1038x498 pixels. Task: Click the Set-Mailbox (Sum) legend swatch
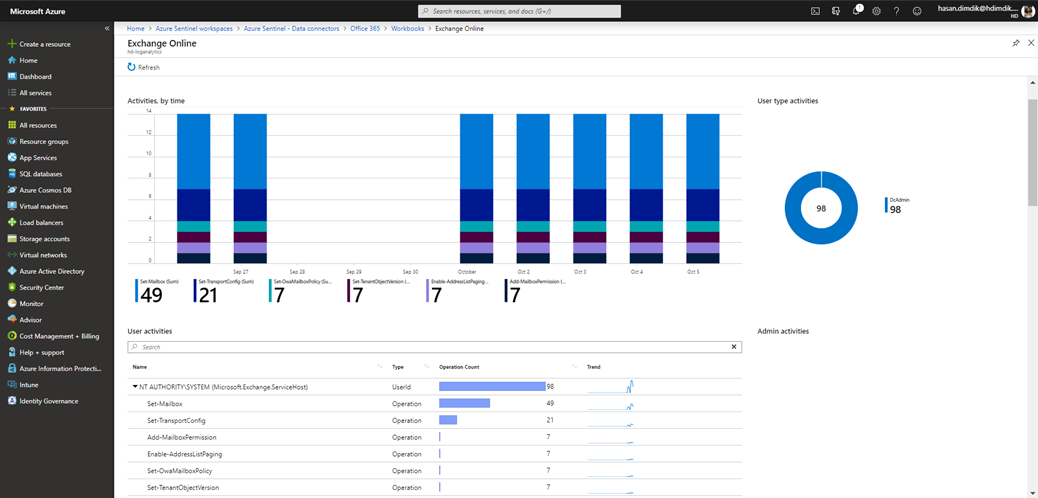coord(136,291)
